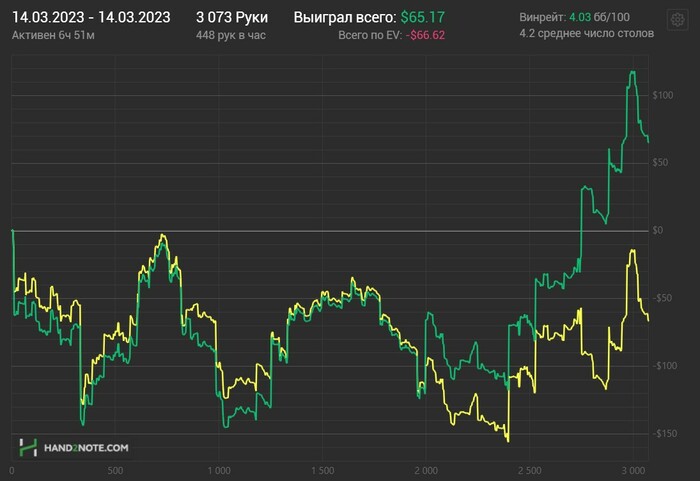700x481 pixels.
Task: Click the 1 500 x-axis label
Action: coord(322,471)
